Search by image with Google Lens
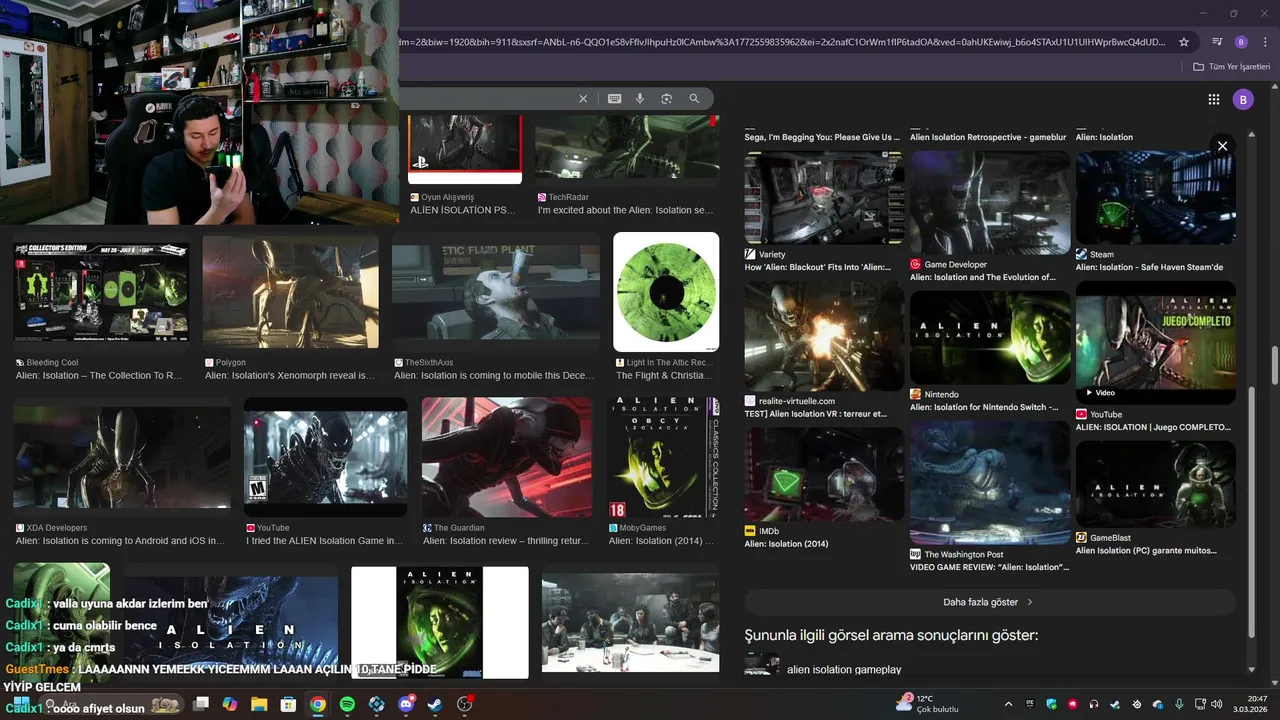1280x720 pixels. 666,99
